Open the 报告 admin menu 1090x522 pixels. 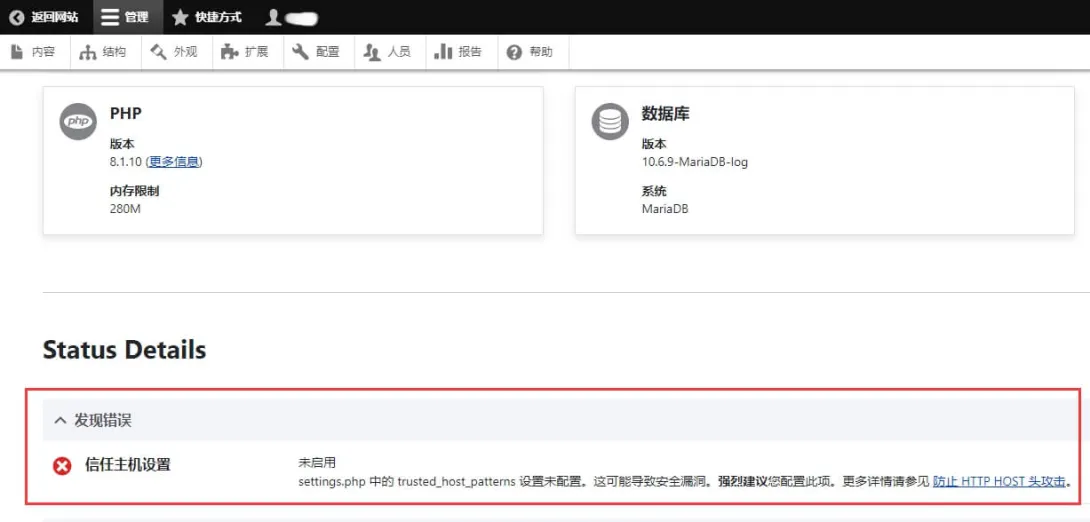tap(471, 52)
